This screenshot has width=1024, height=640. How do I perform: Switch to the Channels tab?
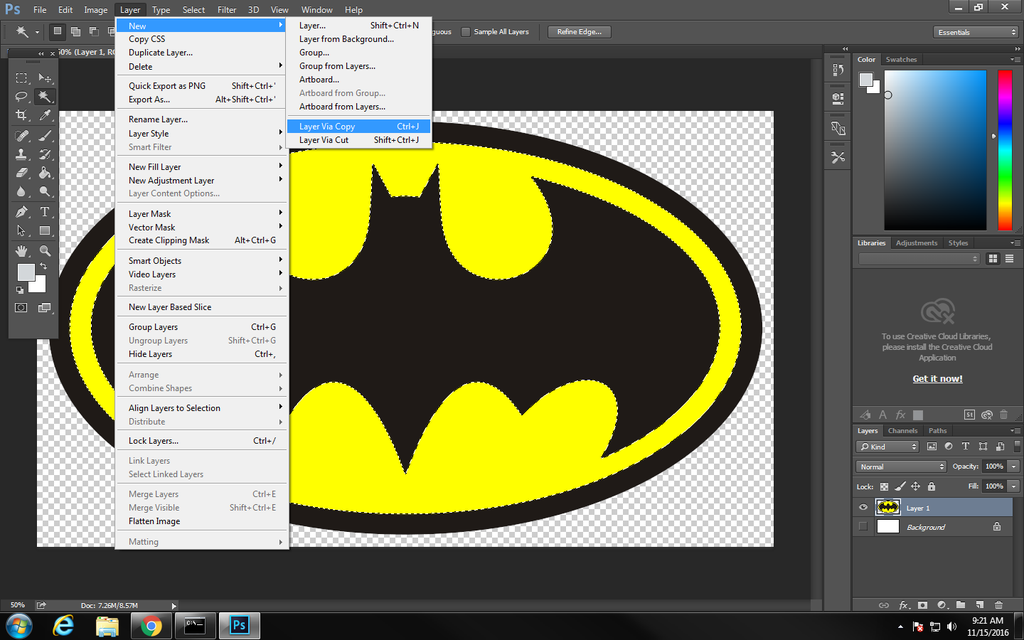(x=902, y=431)
